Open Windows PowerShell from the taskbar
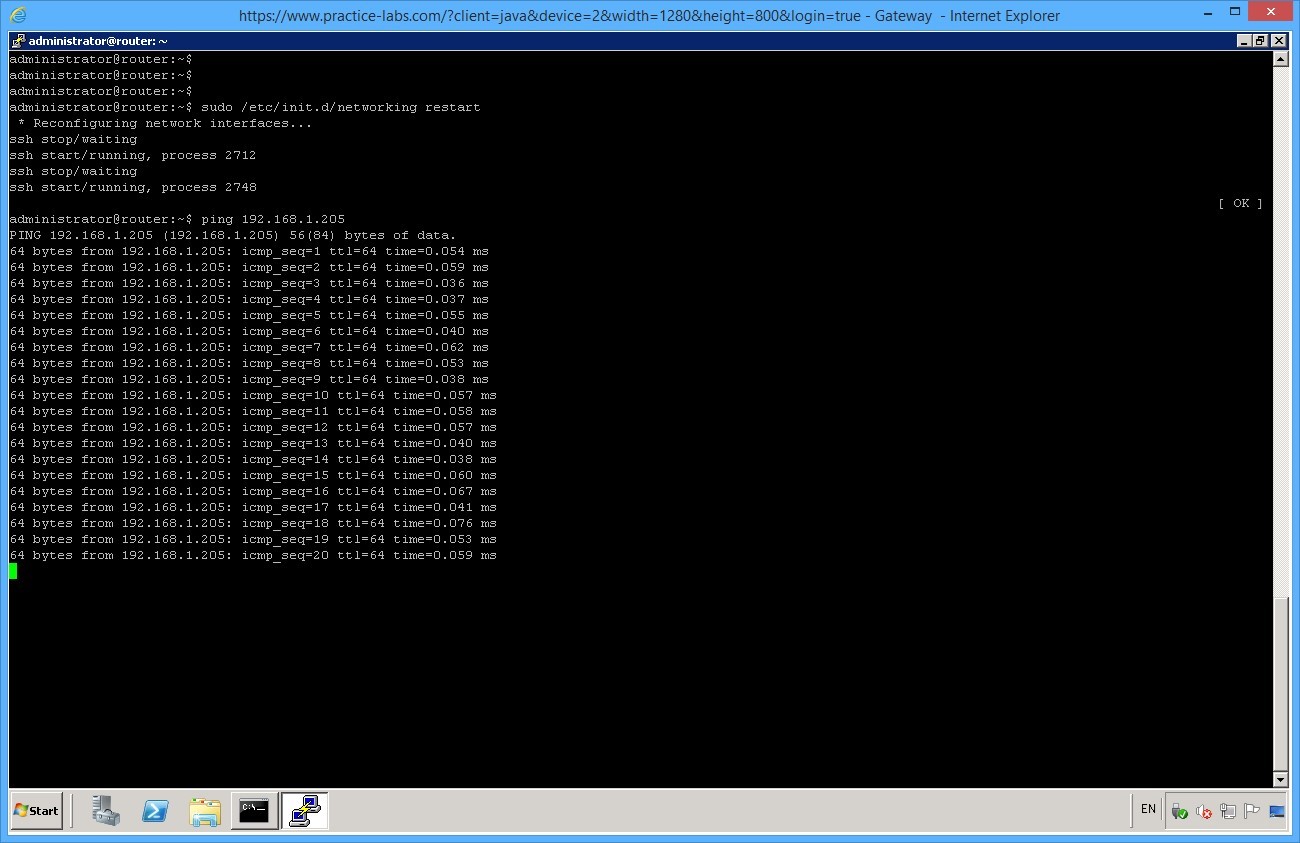The image size is (1300, 843). pos(155,811)
